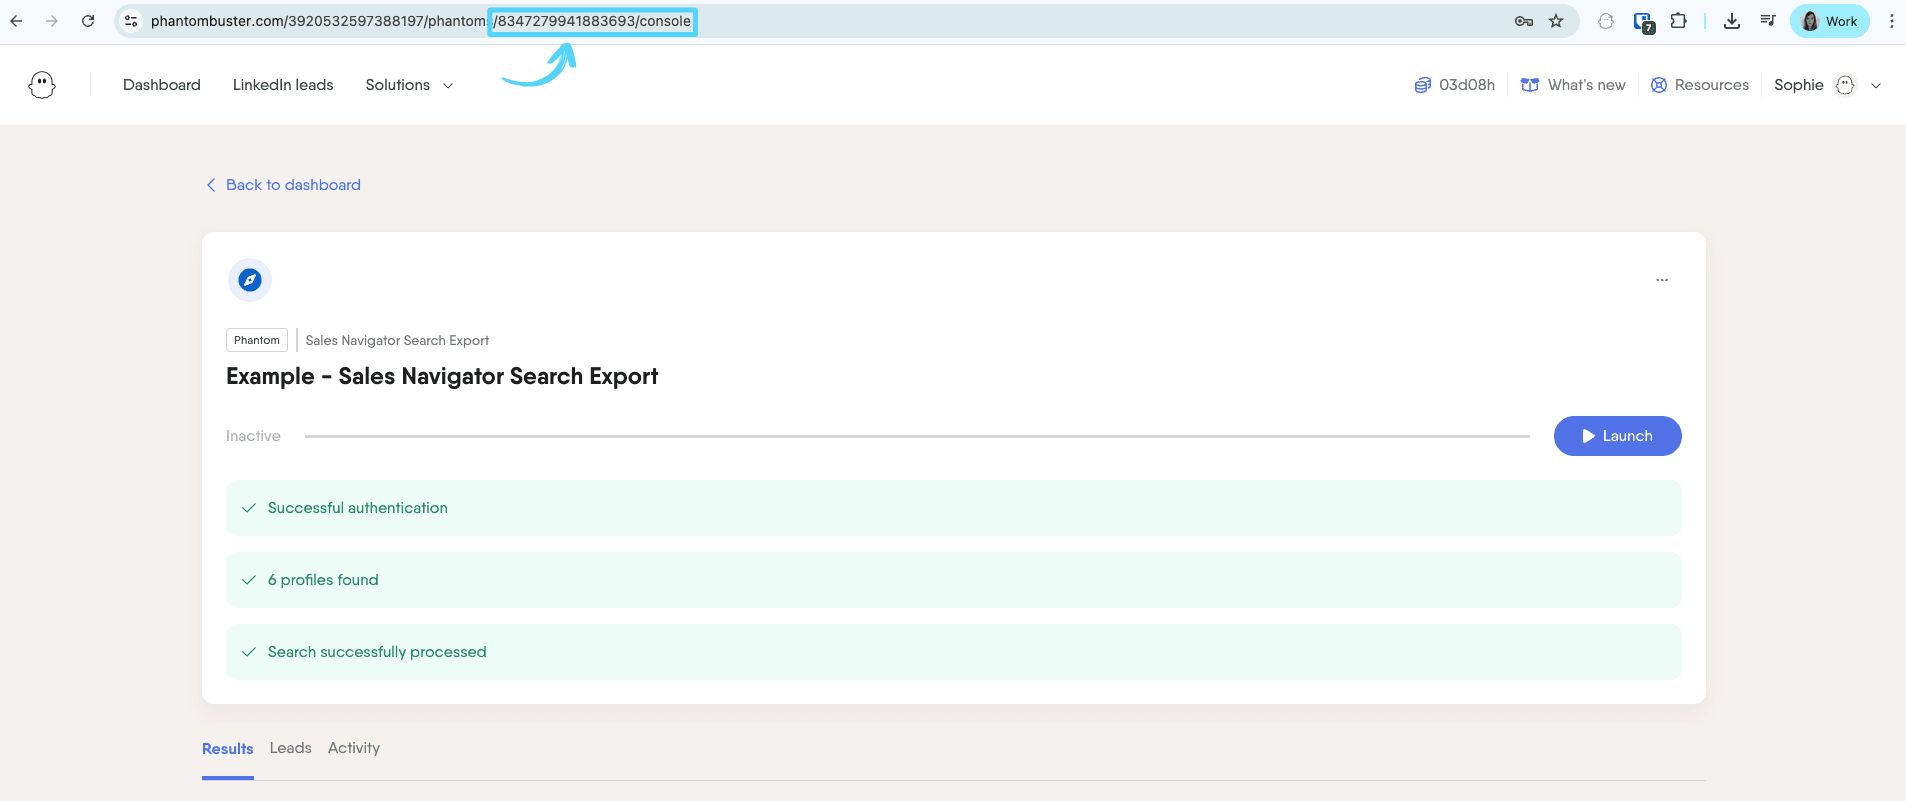Open the browser's three-dot menu
This screenshot has width=1906, height=801.
pos(1891,21)
